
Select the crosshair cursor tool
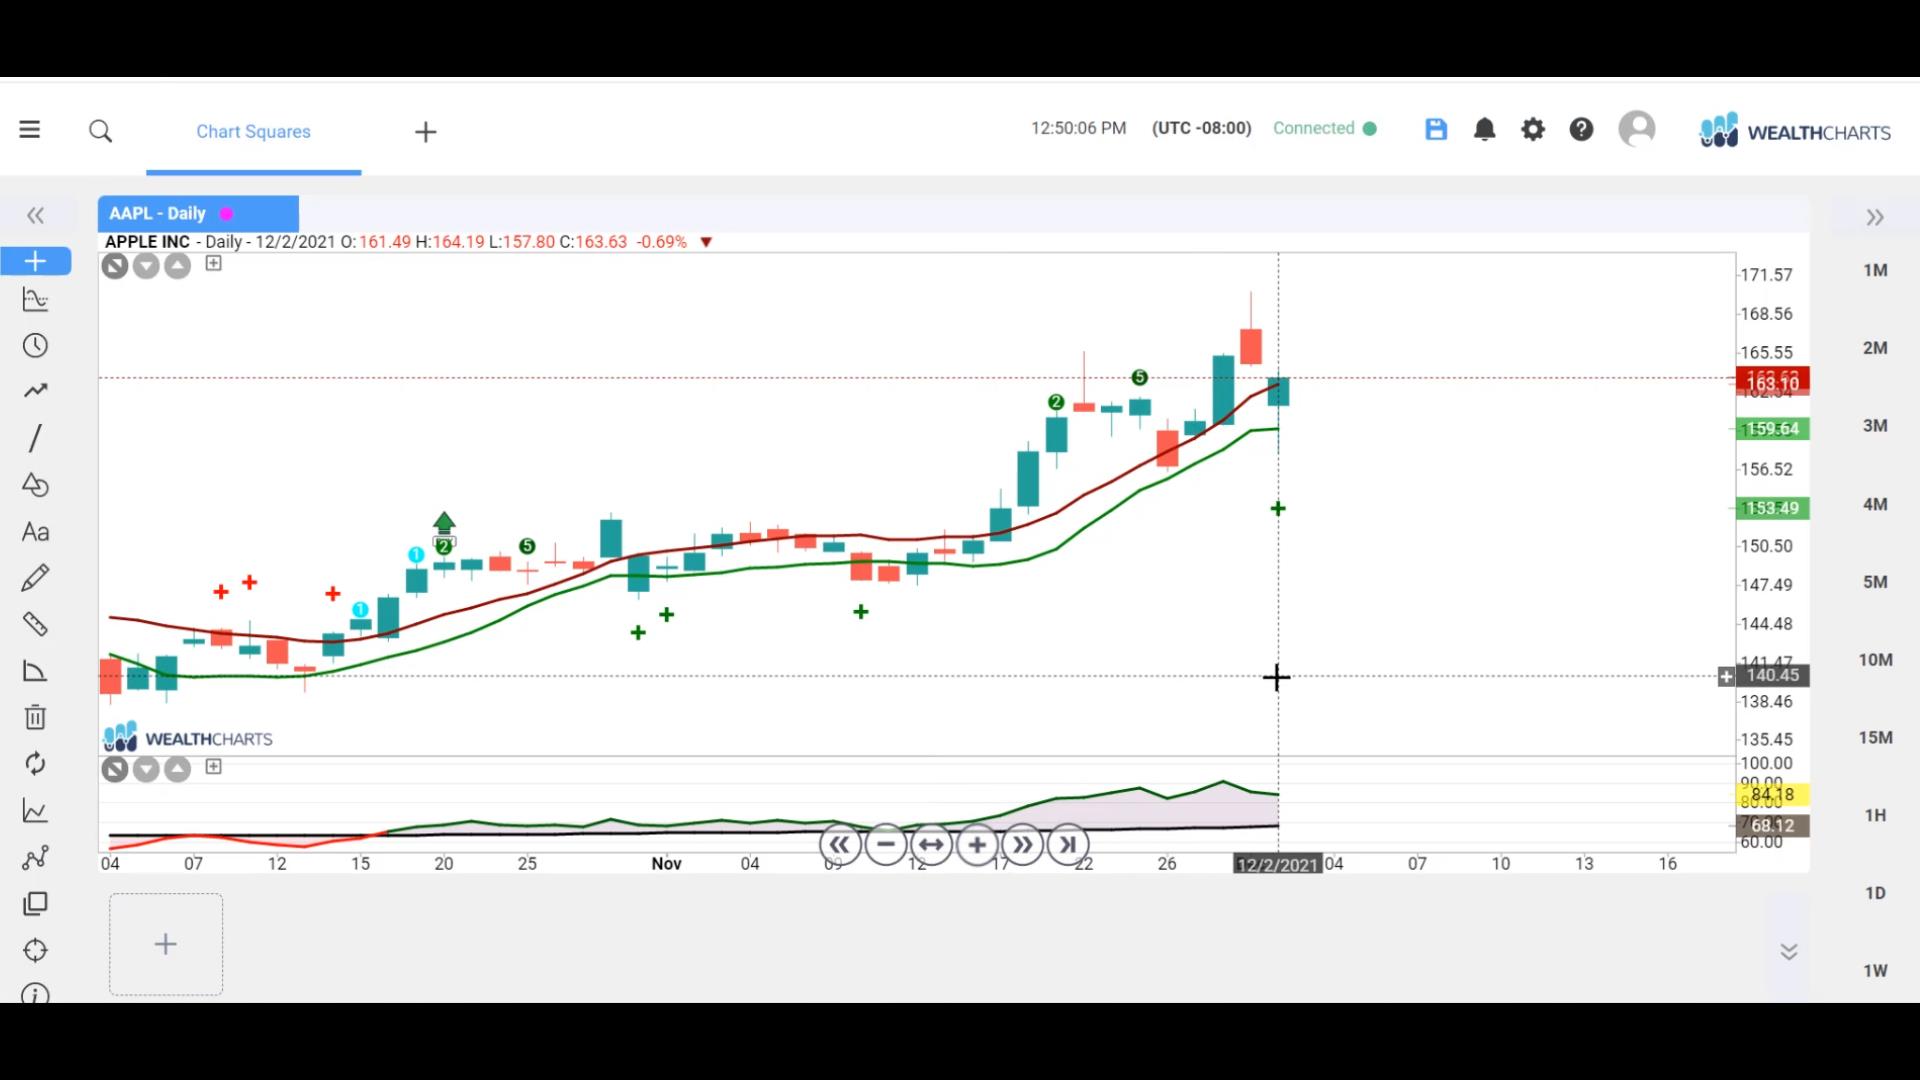point(35,261)
